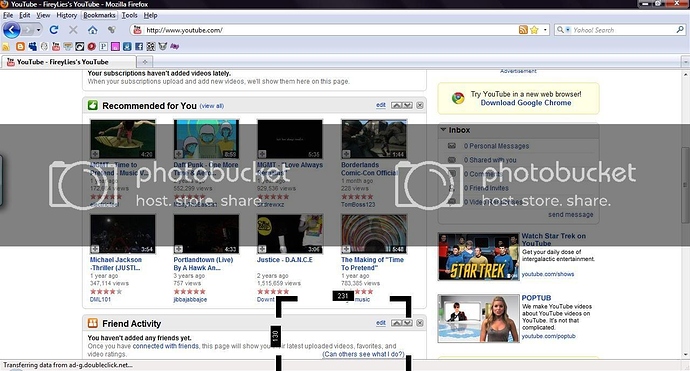690x371 pixels.
Task: Bookmark this page with the star icon
Action: (x=534, y=30)
